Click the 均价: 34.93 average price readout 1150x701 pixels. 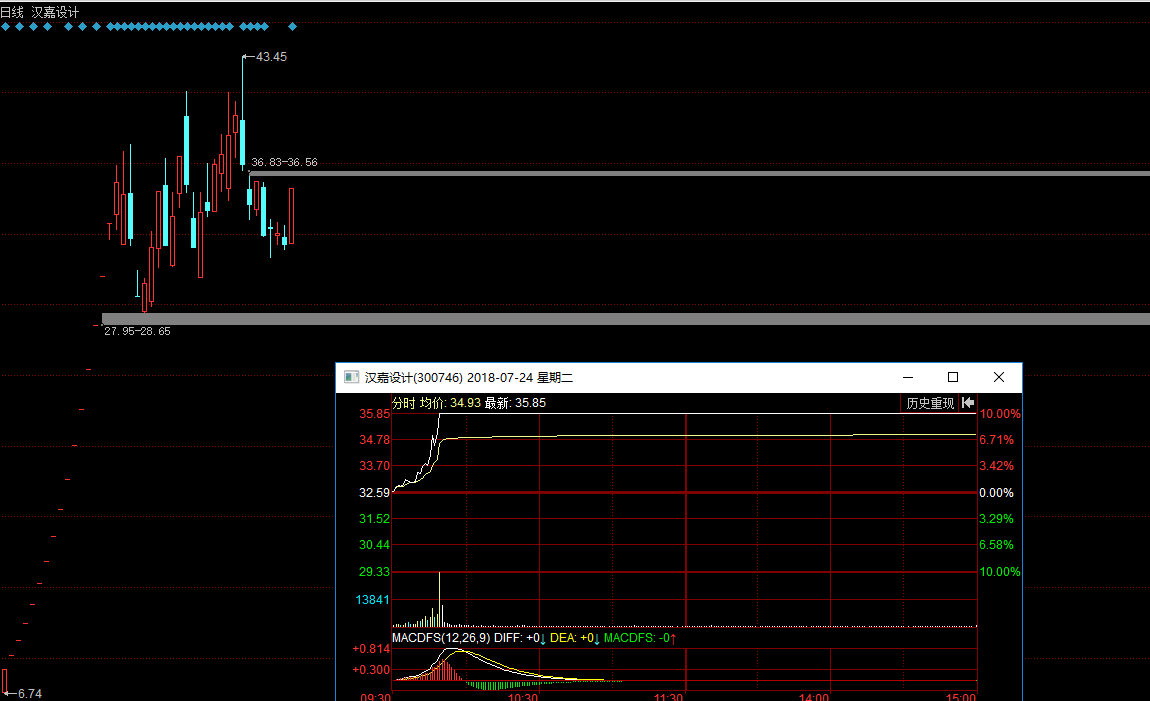pyautogui.click(x=450, y=403)
